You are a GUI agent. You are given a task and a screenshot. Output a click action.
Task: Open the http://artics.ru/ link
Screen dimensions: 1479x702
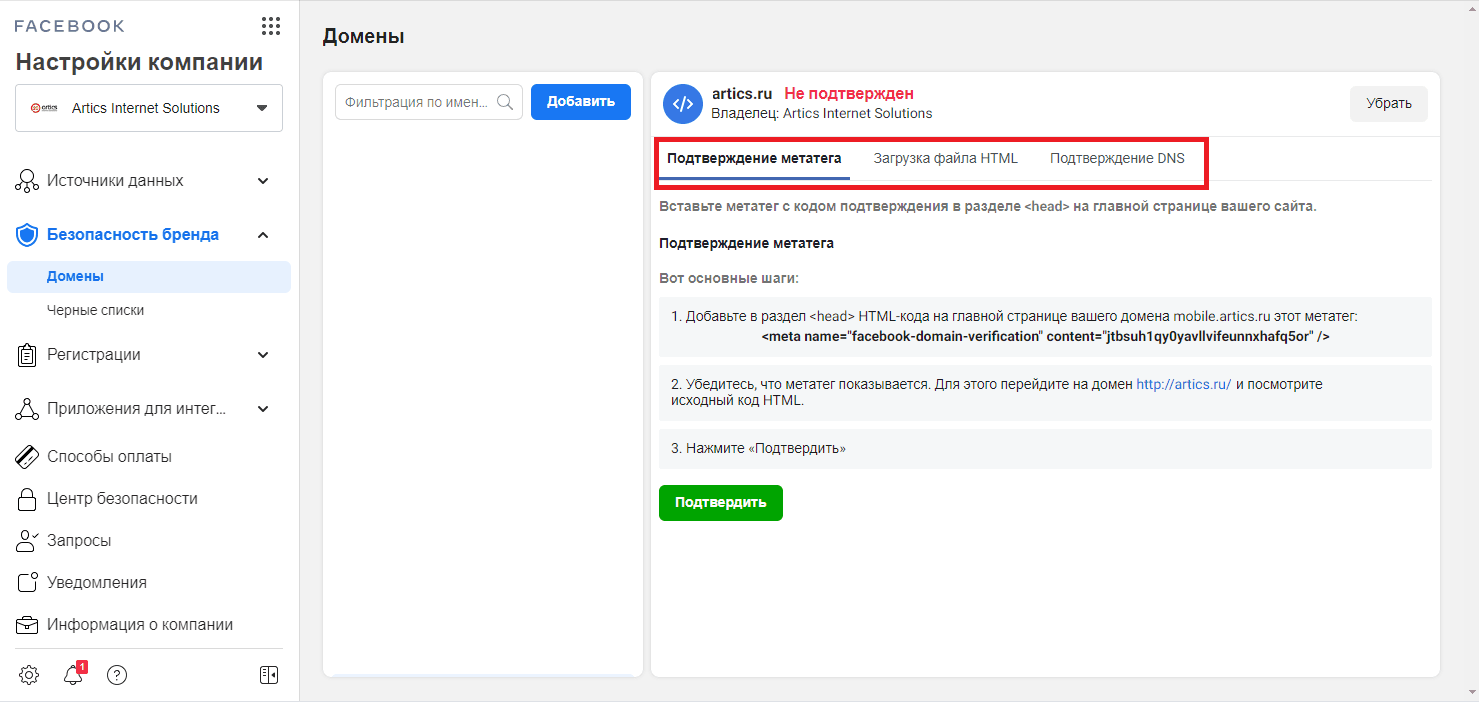tap(1183, 384)
